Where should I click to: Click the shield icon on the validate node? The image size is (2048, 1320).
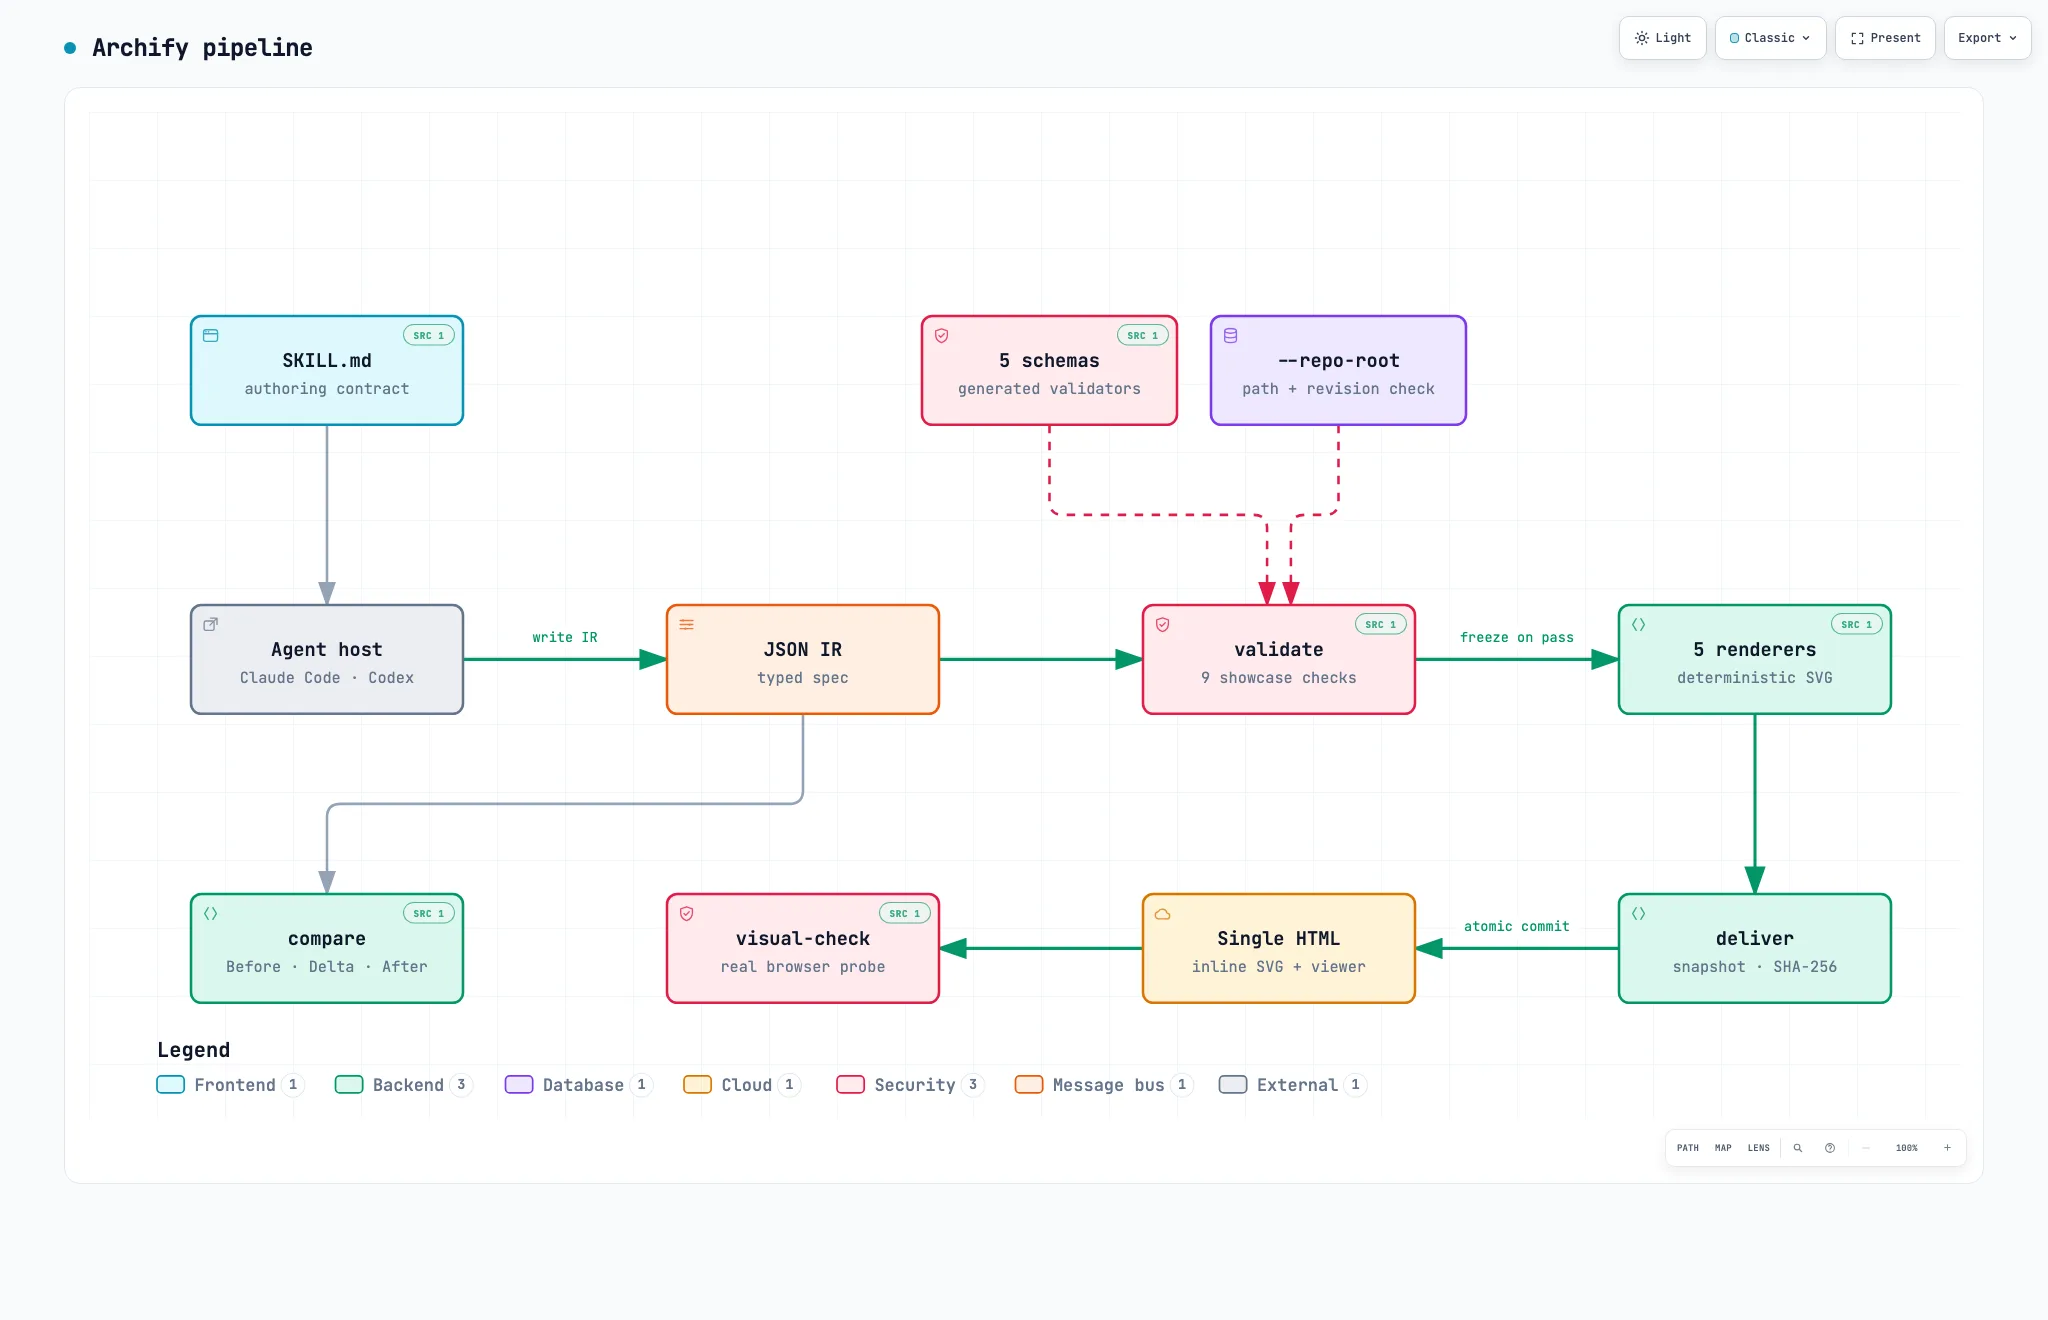point(1163,625)
